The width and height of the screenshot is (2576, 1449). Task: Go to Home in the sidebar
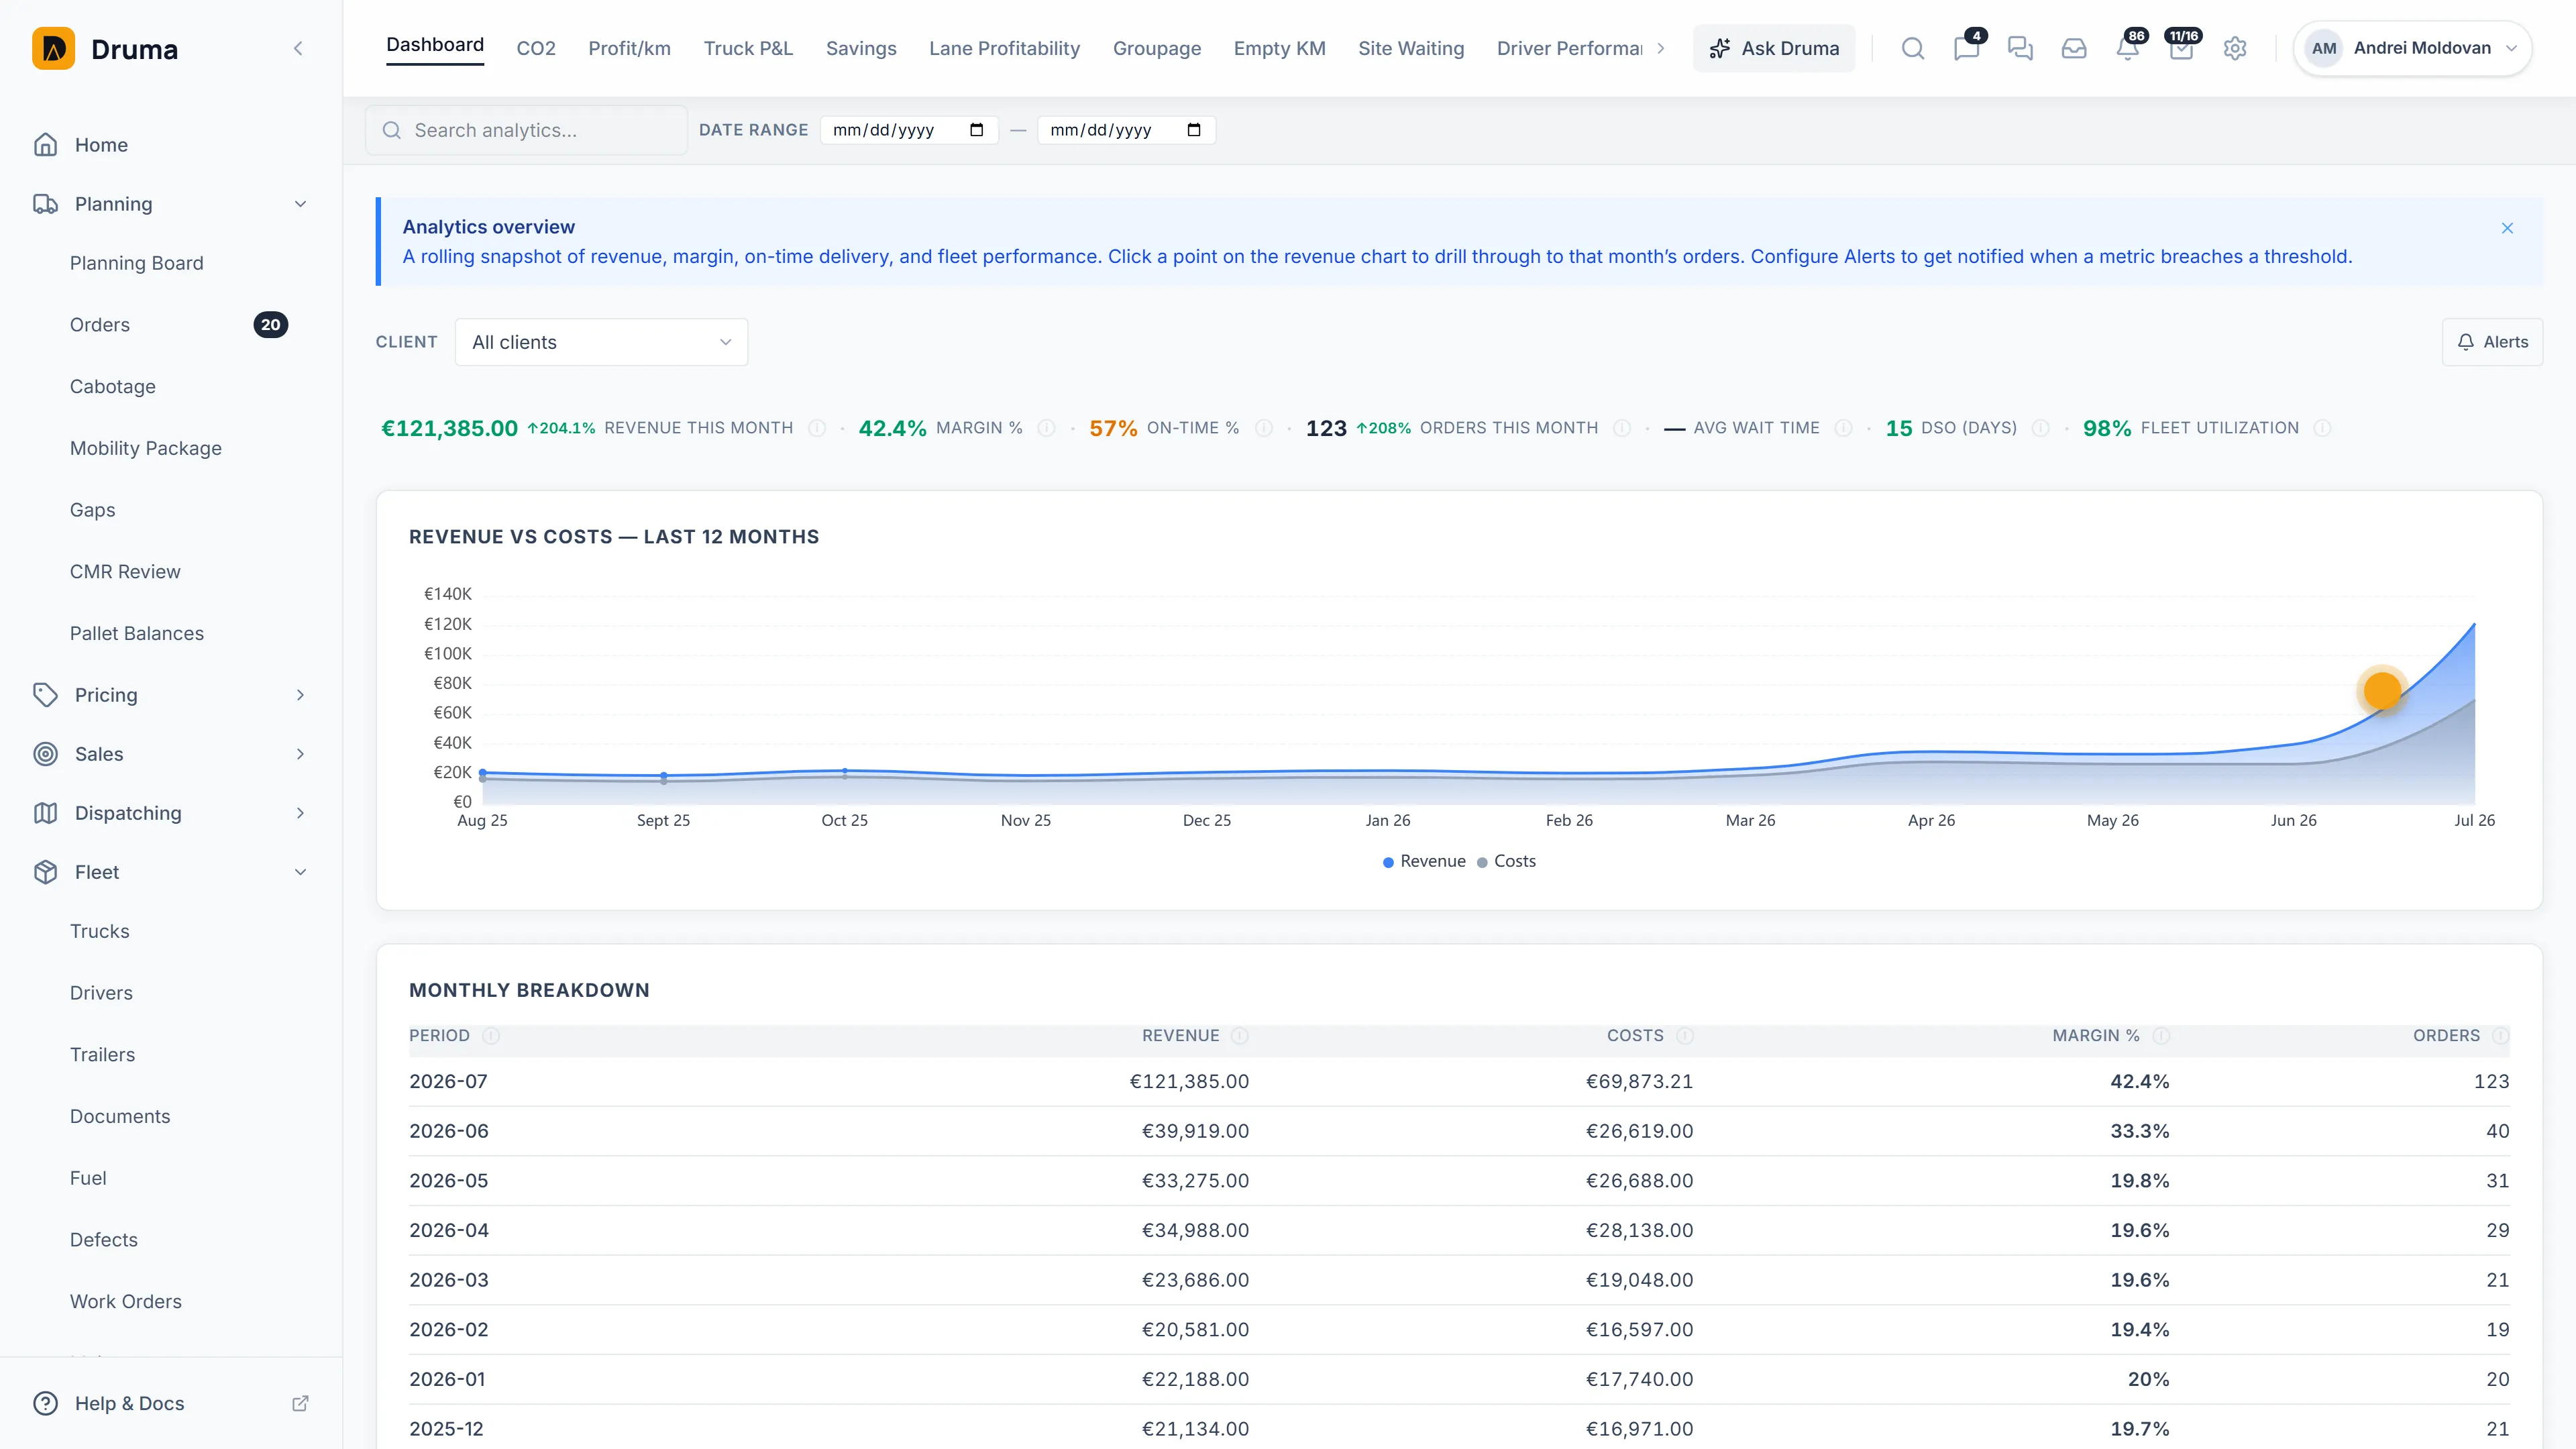click(101, 145)
